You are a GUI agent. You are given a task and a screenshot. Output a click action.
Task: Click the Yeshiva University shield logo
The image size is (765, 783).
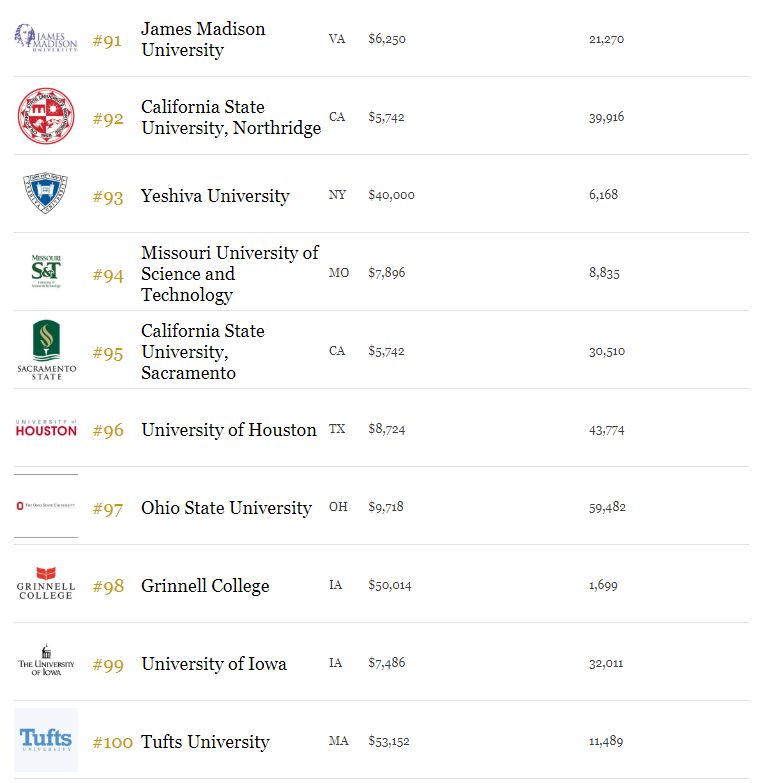[46, 194]
